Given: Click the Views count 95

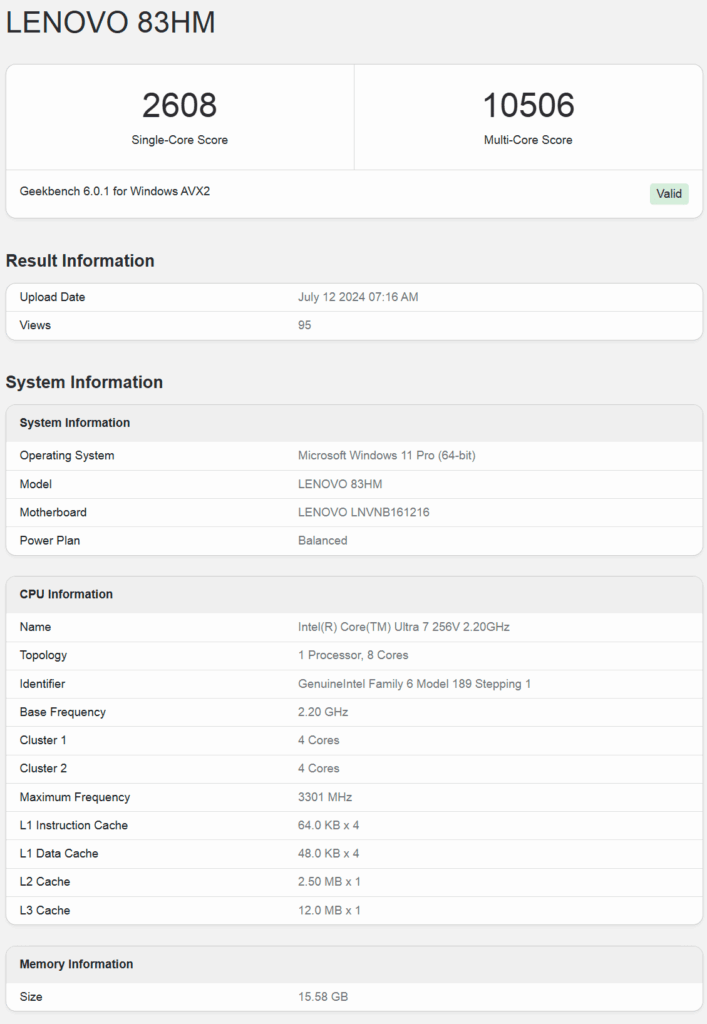Looking at the screenshot, I should (x=304, y=325).
